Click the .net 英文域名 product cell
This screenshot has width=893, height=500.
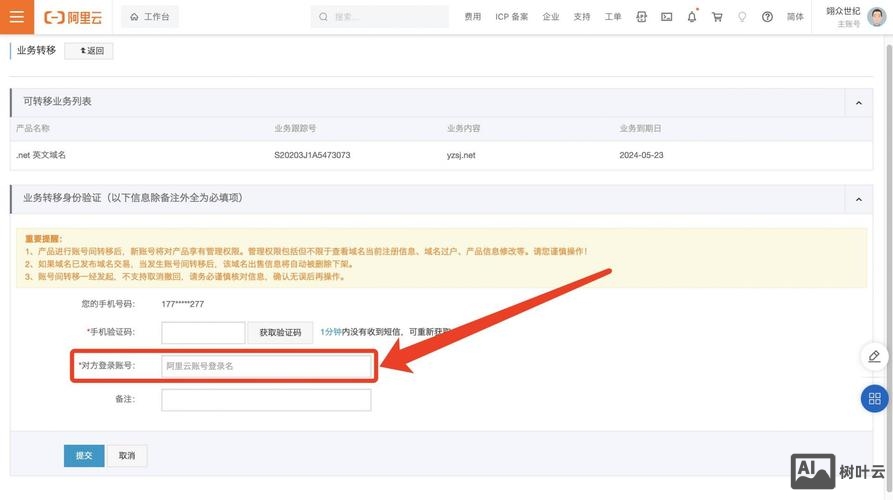click(41, 155)
